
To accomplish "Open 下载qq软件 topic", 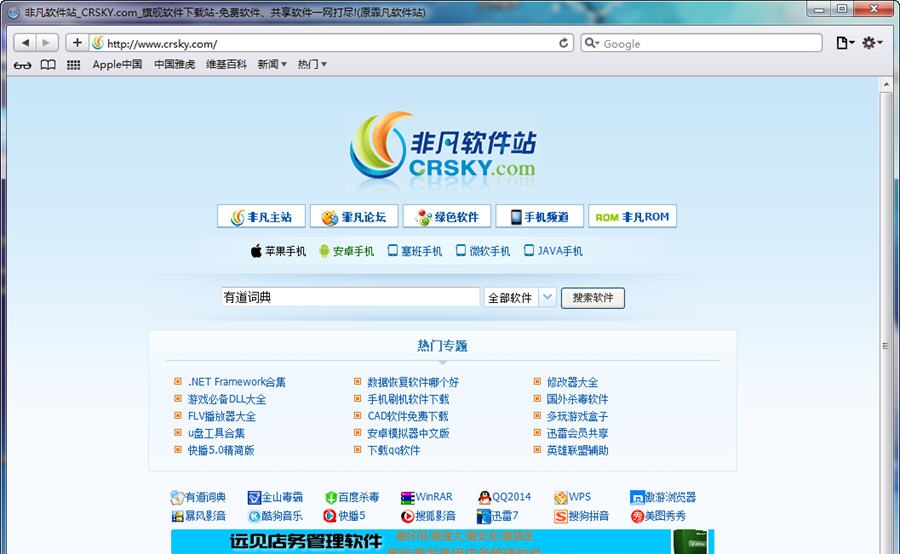I will click(394, 450).
